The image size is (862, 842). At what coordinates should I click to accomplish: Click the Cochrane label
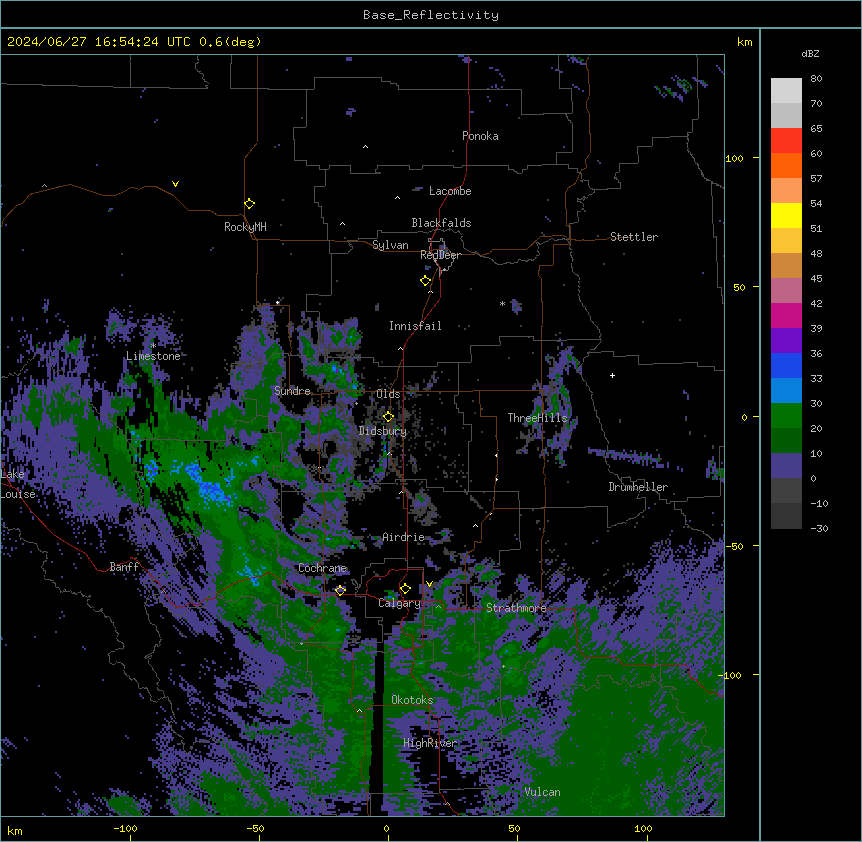click(323, 568)
